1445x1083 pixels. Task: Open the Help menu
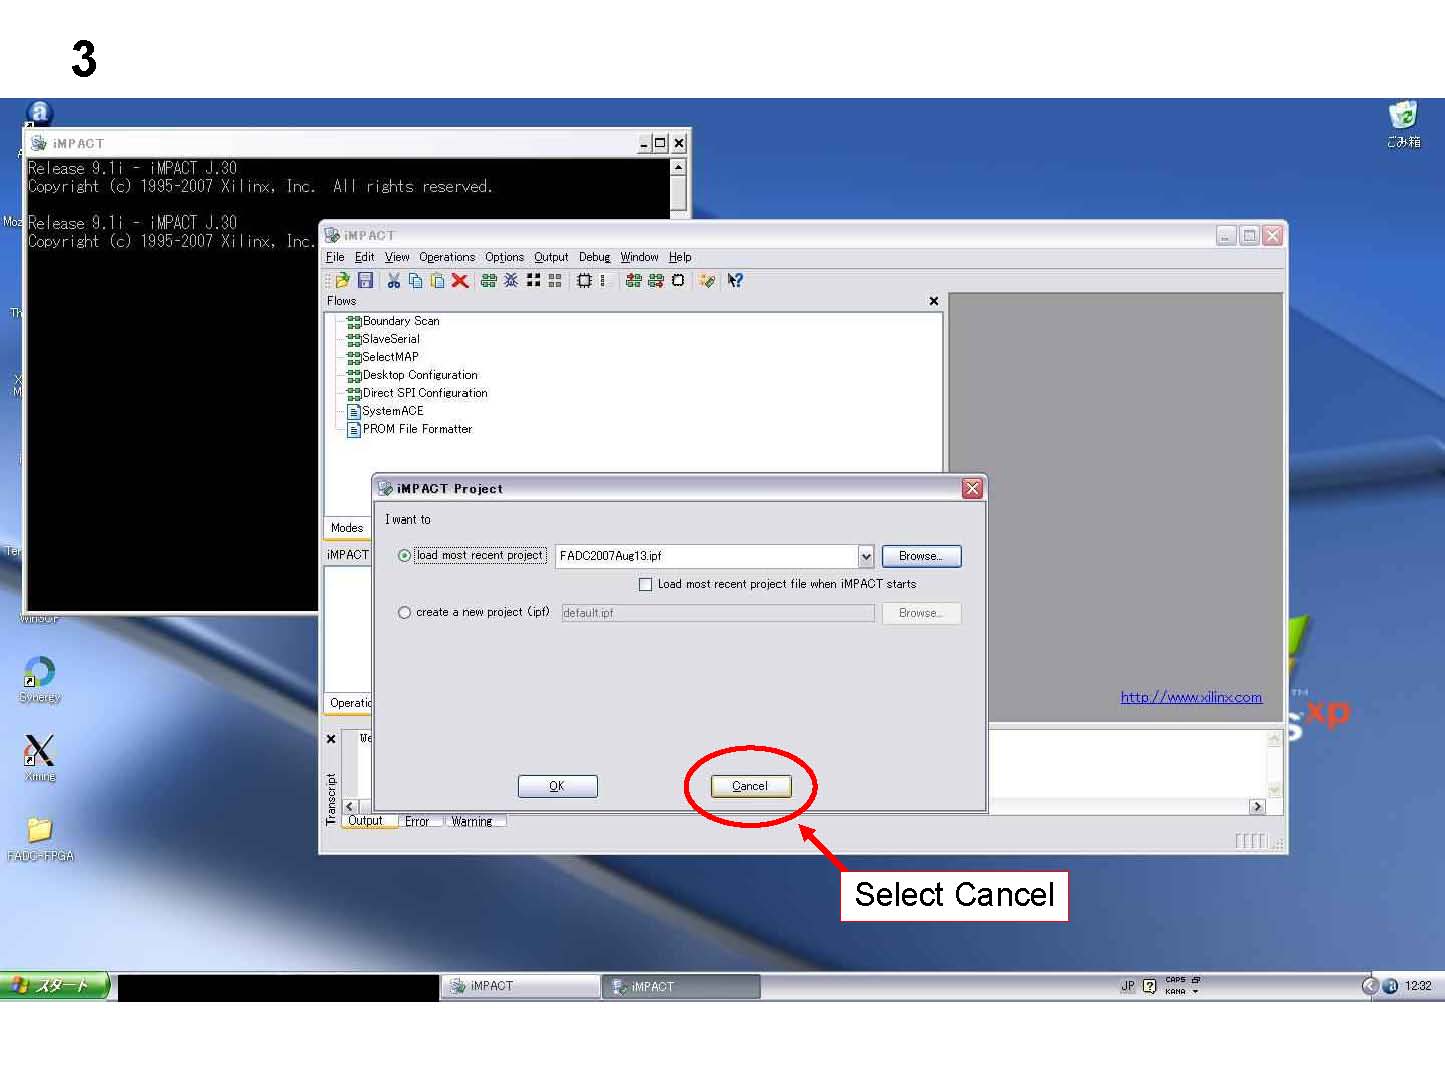click(680, 257)
